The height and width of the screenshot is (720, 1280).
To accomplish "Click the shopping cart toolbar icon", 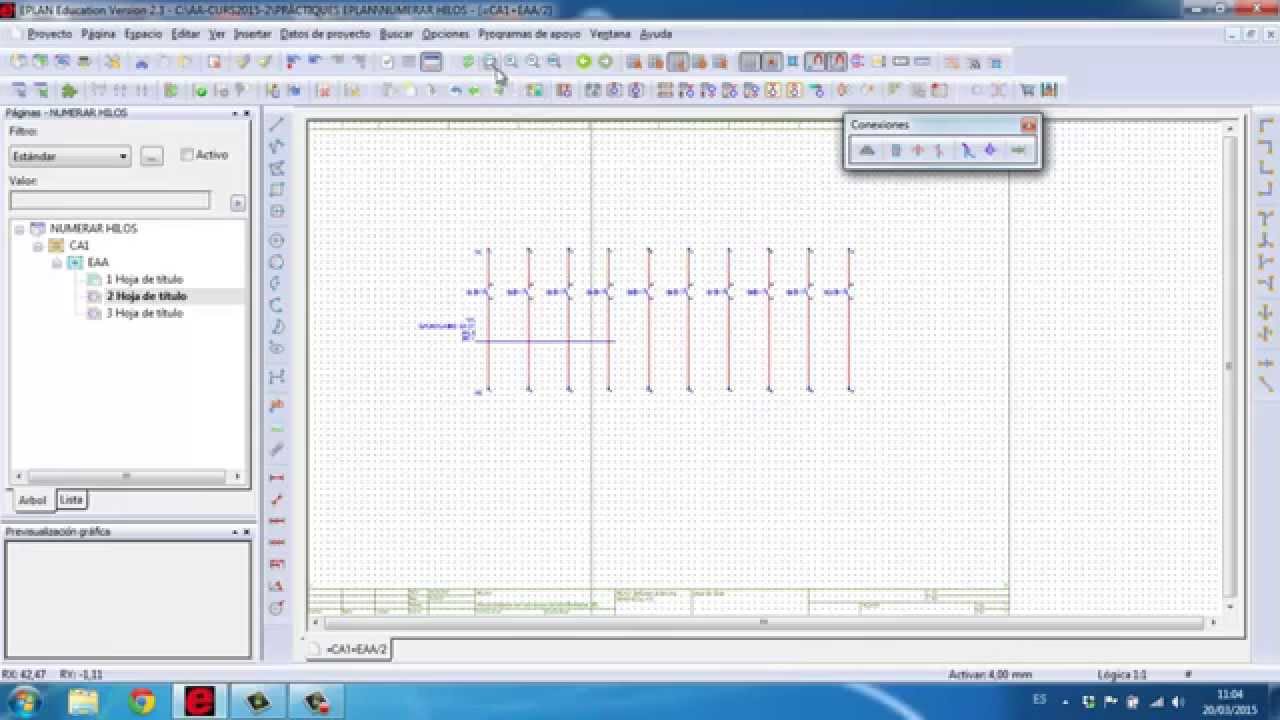I will coord(1026,91).
